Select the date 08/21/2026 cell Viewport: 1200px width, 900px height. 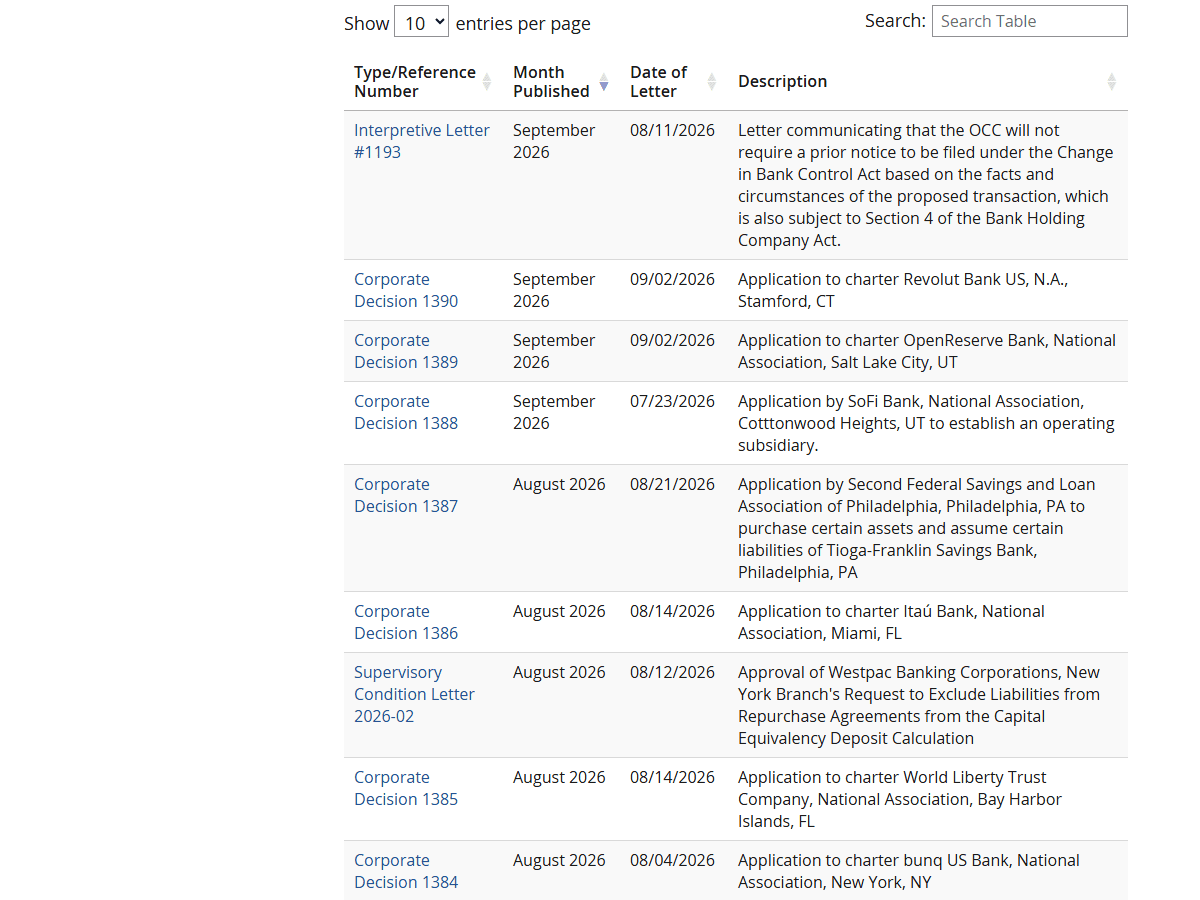[x=672, y=484]
